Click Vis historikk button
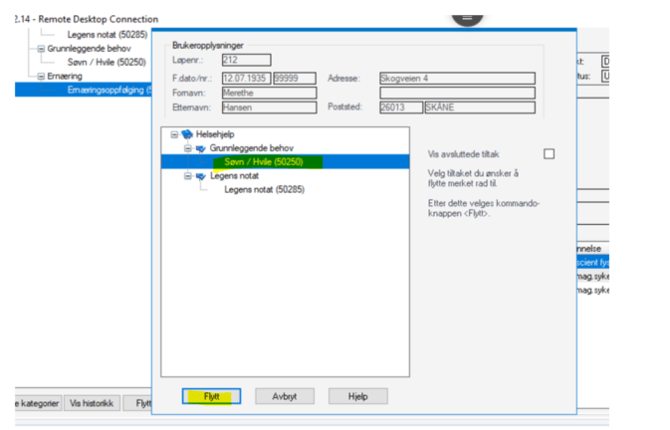This screenshot has width=670, height=430. click(95, 404)
